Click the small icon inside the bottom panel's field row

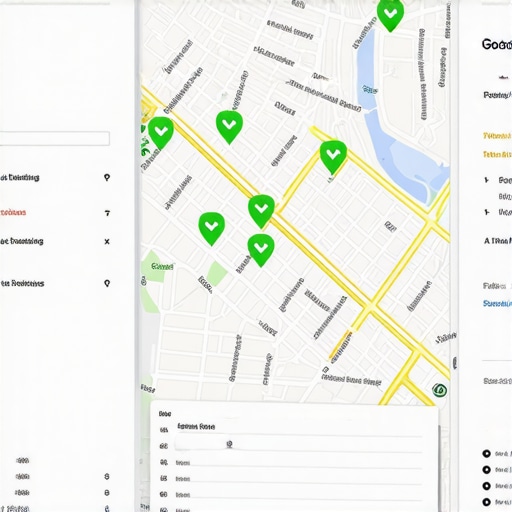[229, 444]
